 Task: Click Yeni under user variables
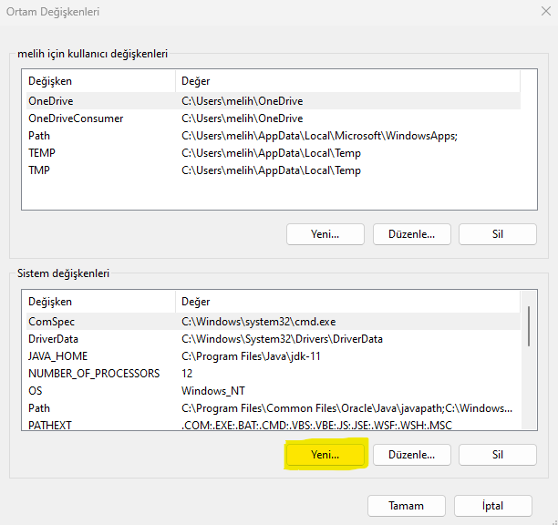(325, 234)
